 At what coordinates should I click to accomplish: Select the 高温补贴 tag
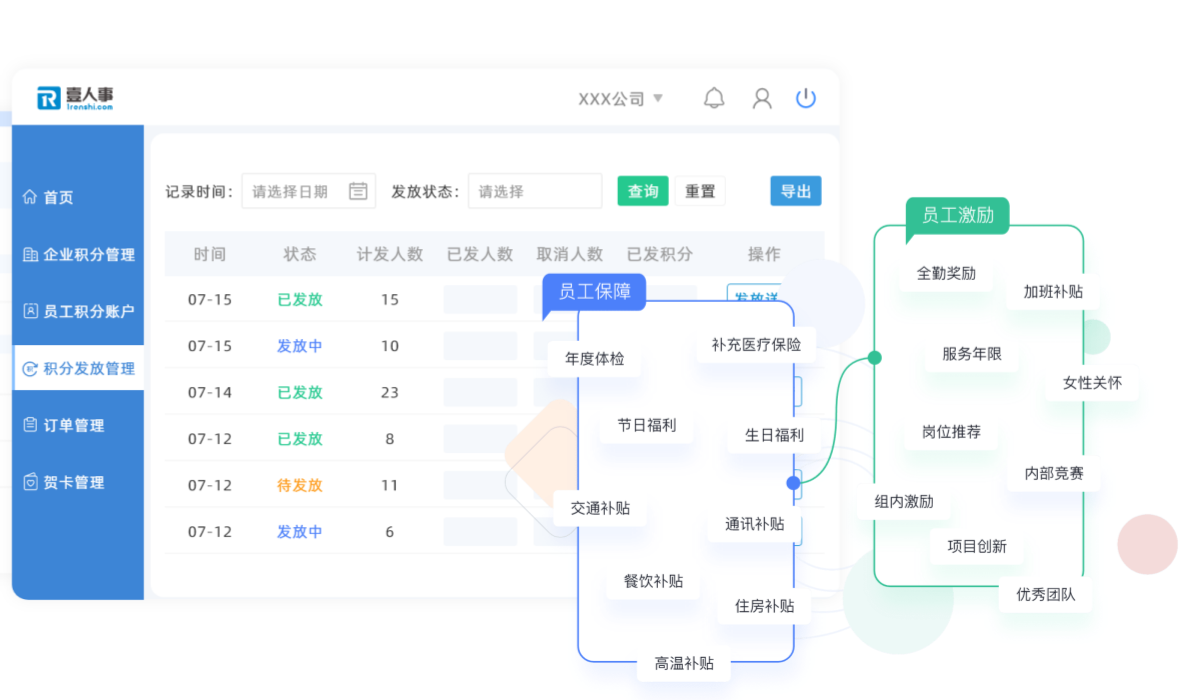coord(684,663)
